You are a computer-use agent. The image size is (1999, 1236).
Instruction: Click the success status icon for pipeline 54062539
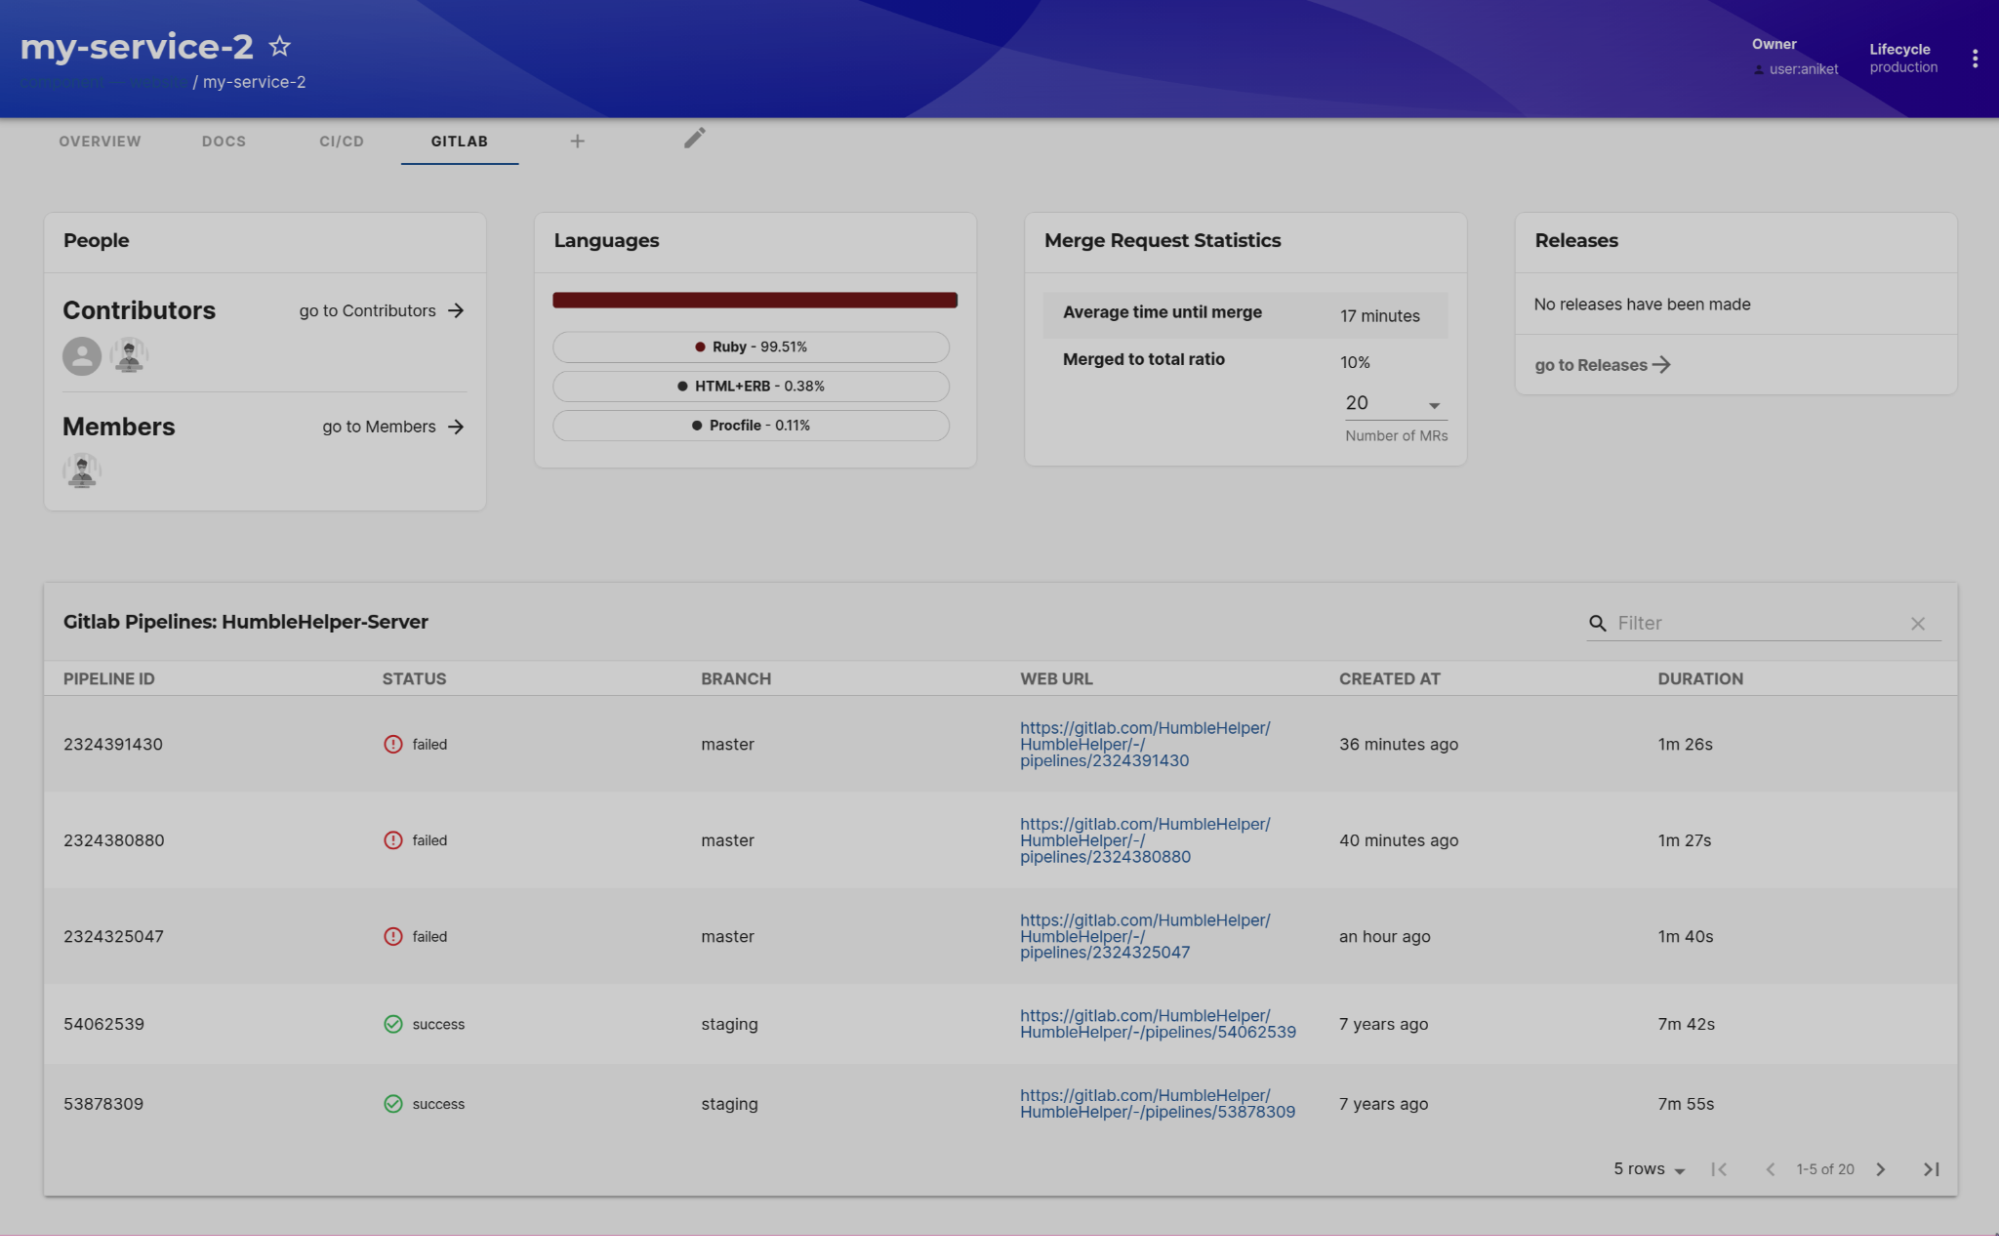point(392,1024)
